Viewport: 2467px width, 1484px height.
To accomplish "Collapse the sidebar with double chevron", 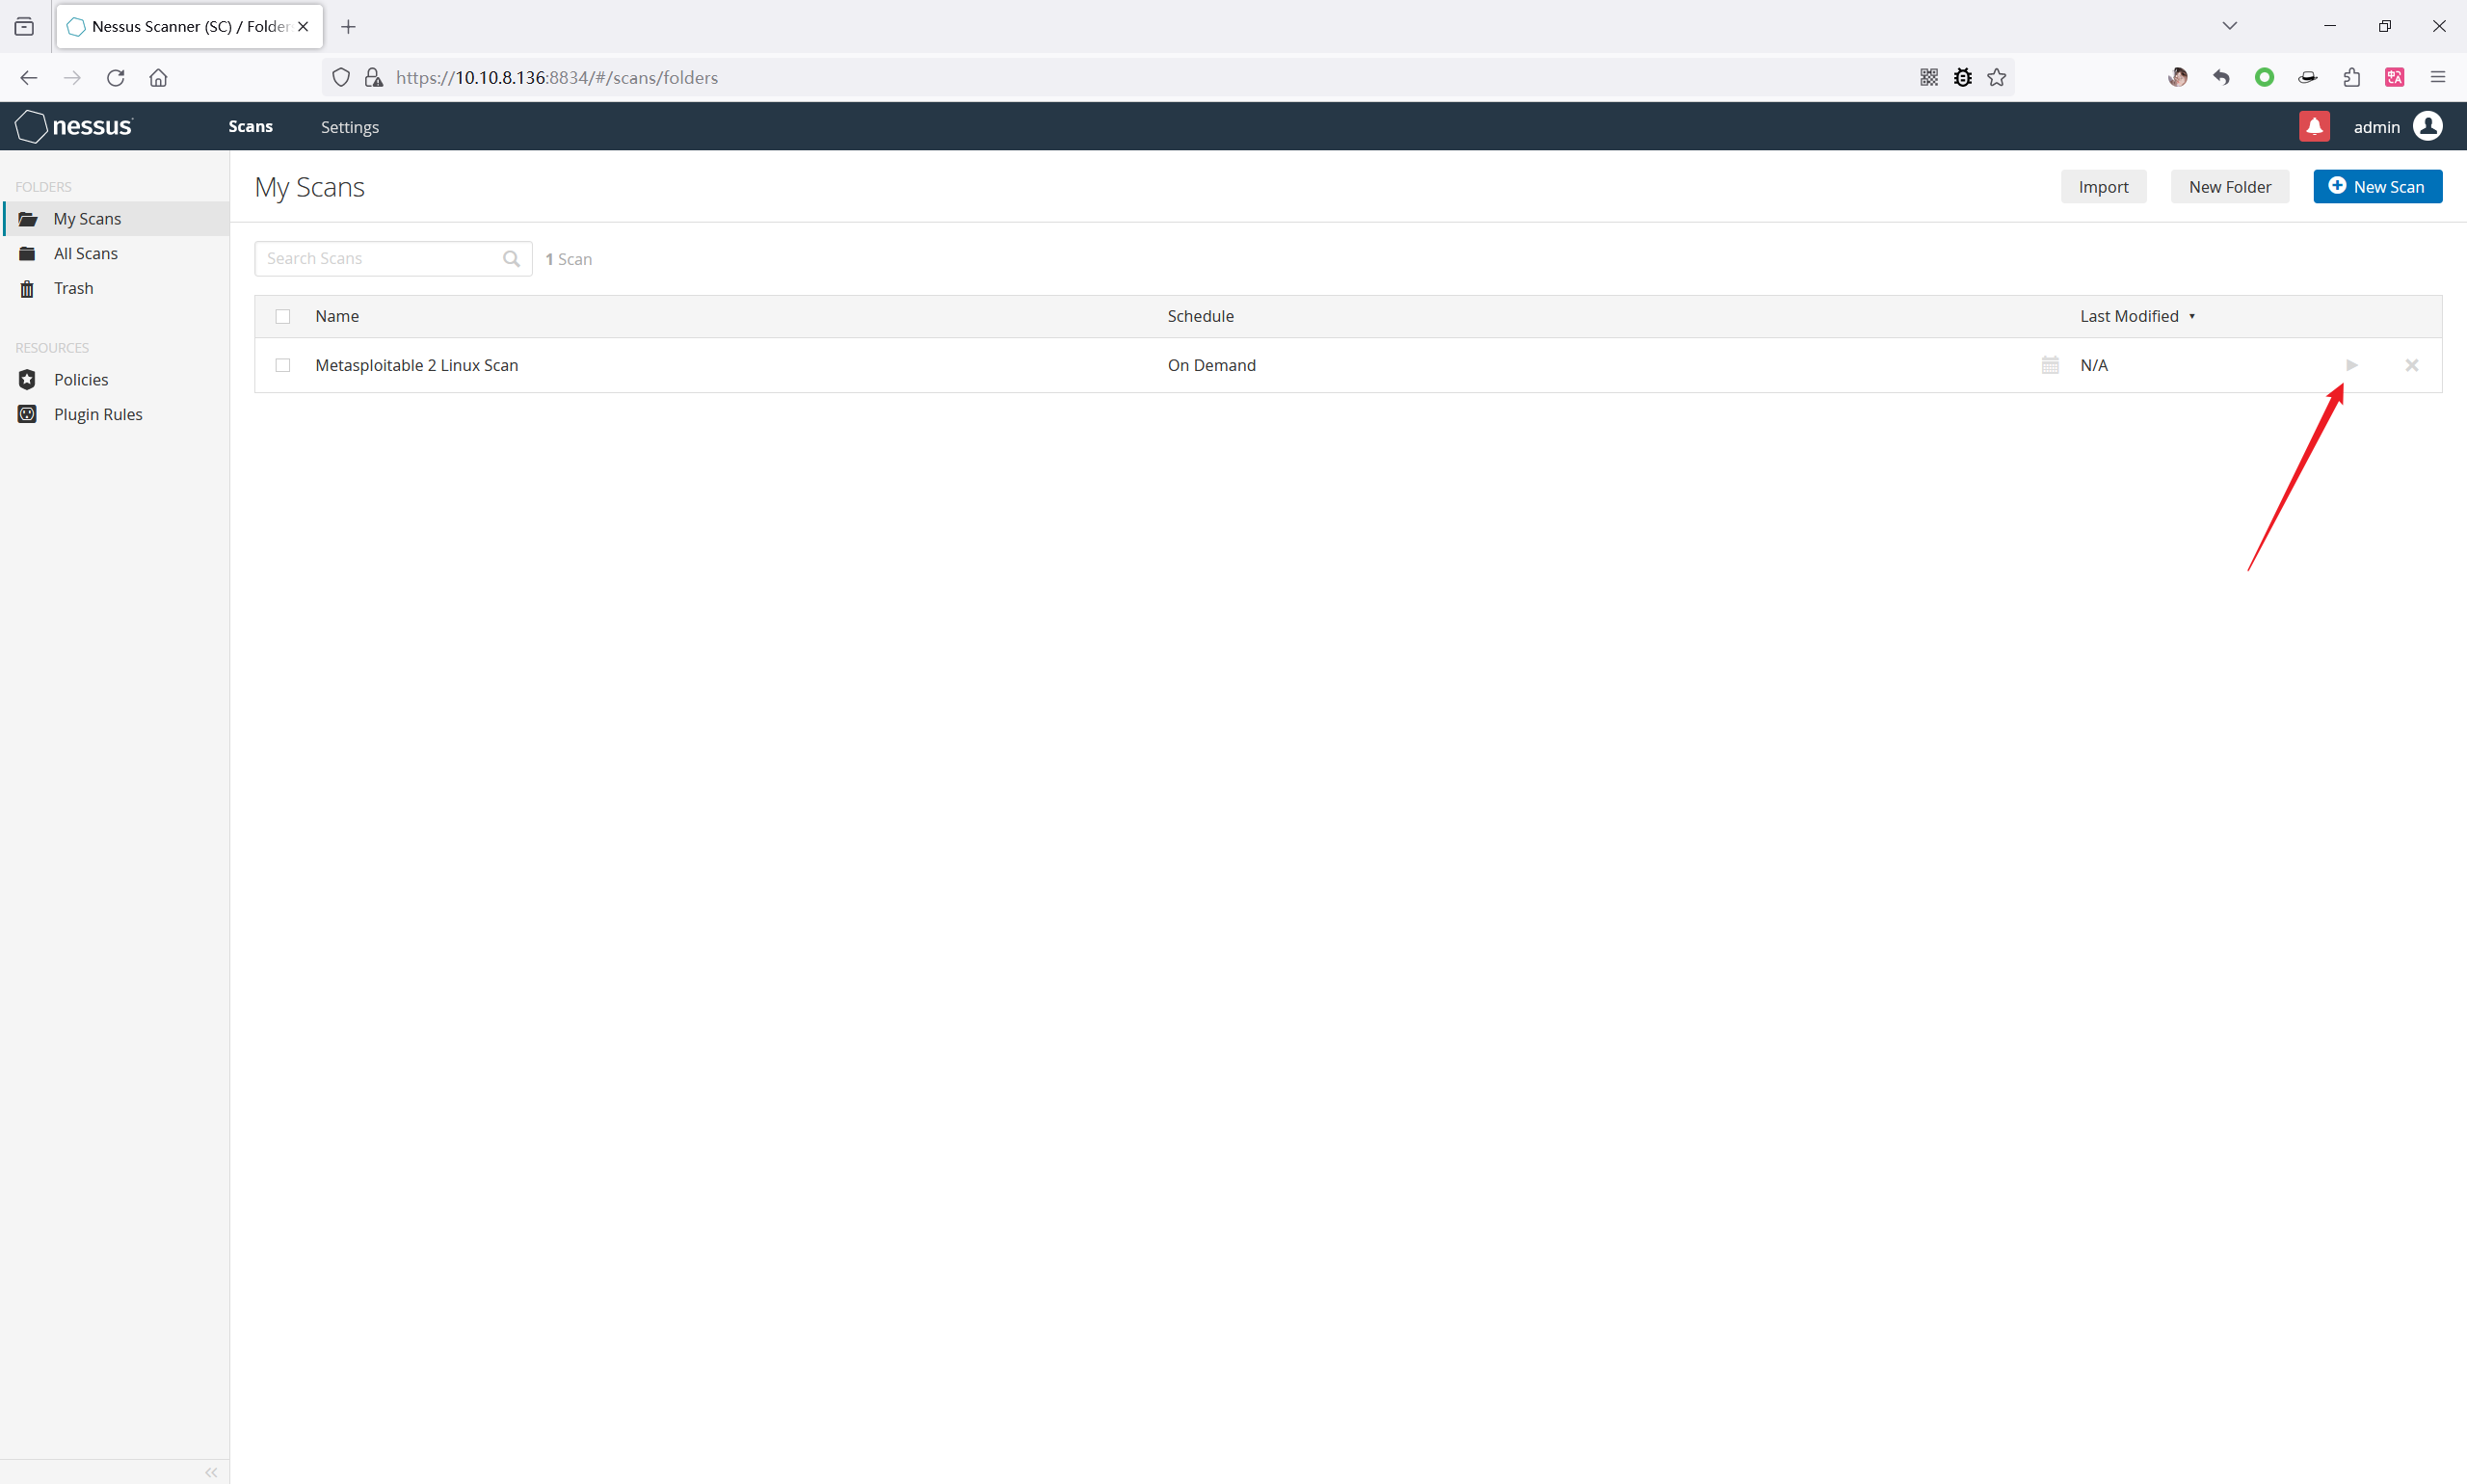I will tap(211, 1472).
